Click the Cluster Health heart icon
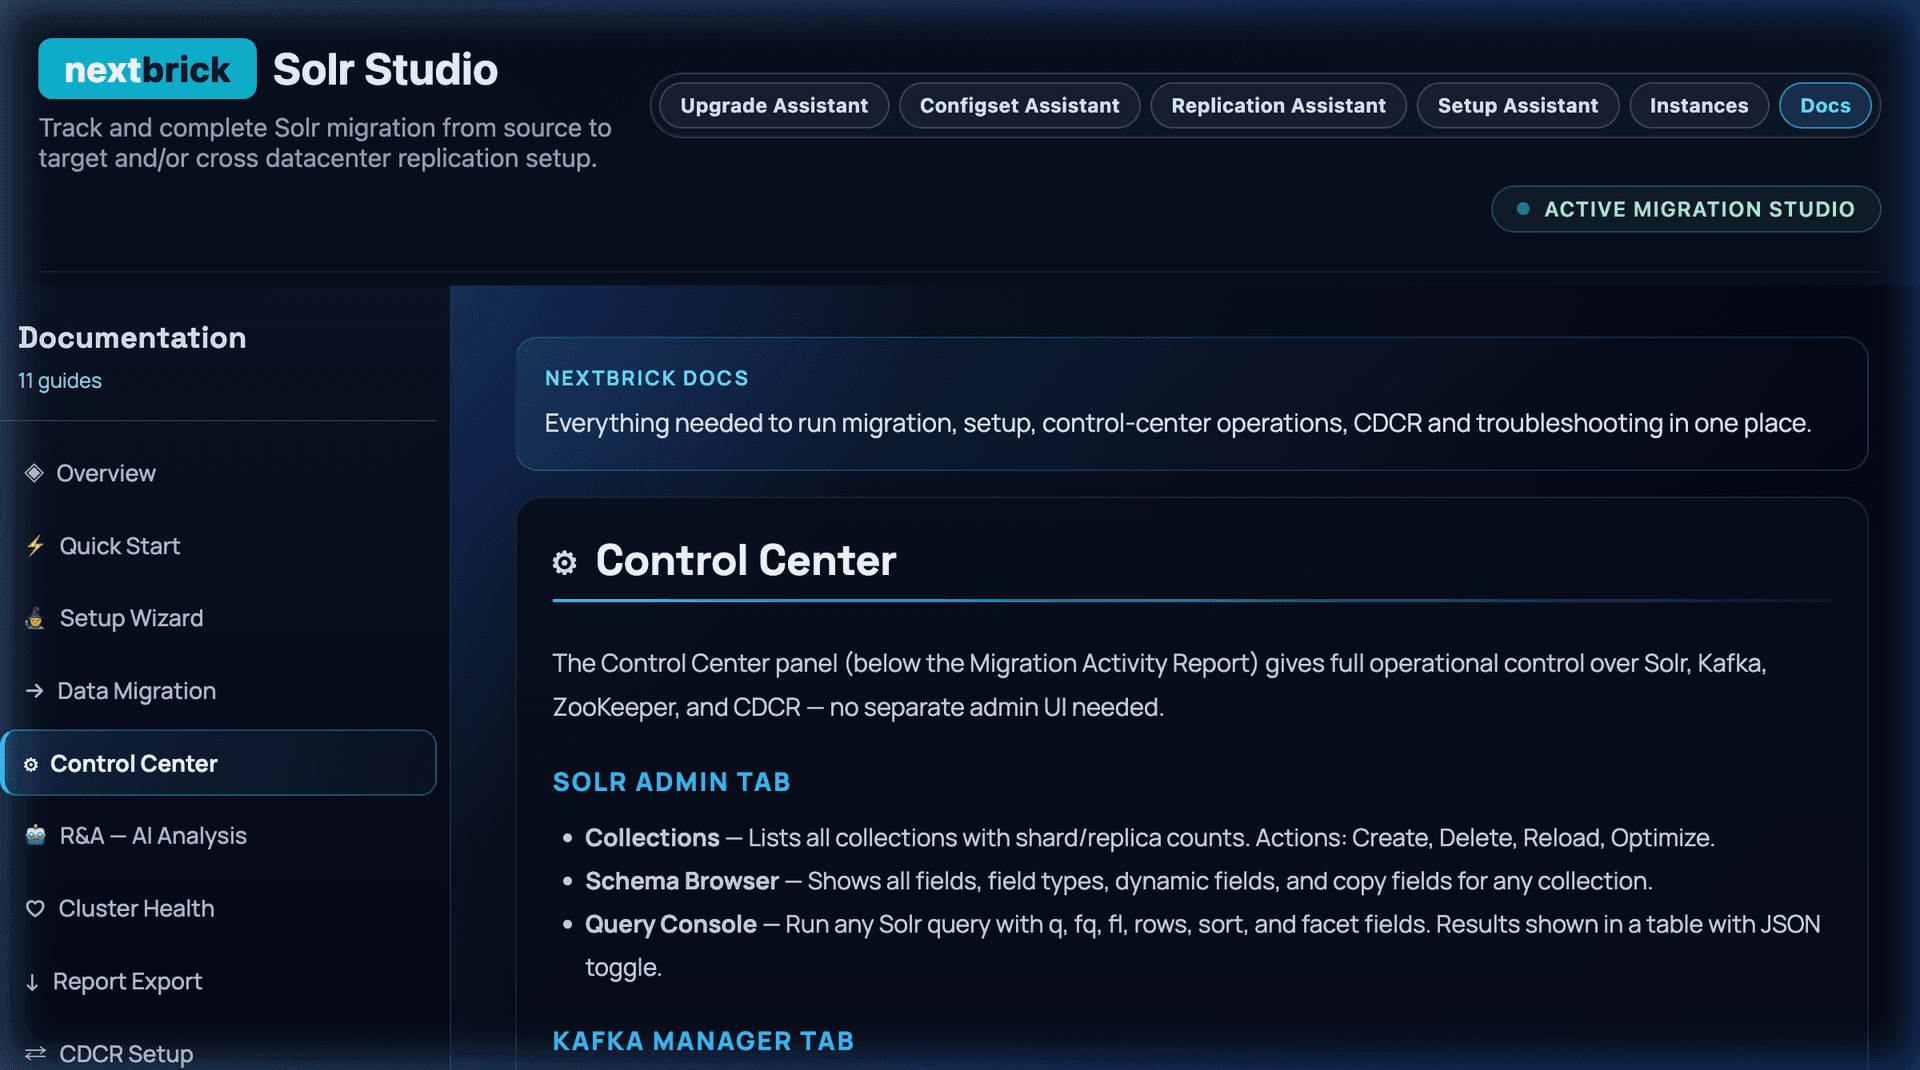The width and height of the screenshot is (1920, 1070). click(x=35, y=909)
